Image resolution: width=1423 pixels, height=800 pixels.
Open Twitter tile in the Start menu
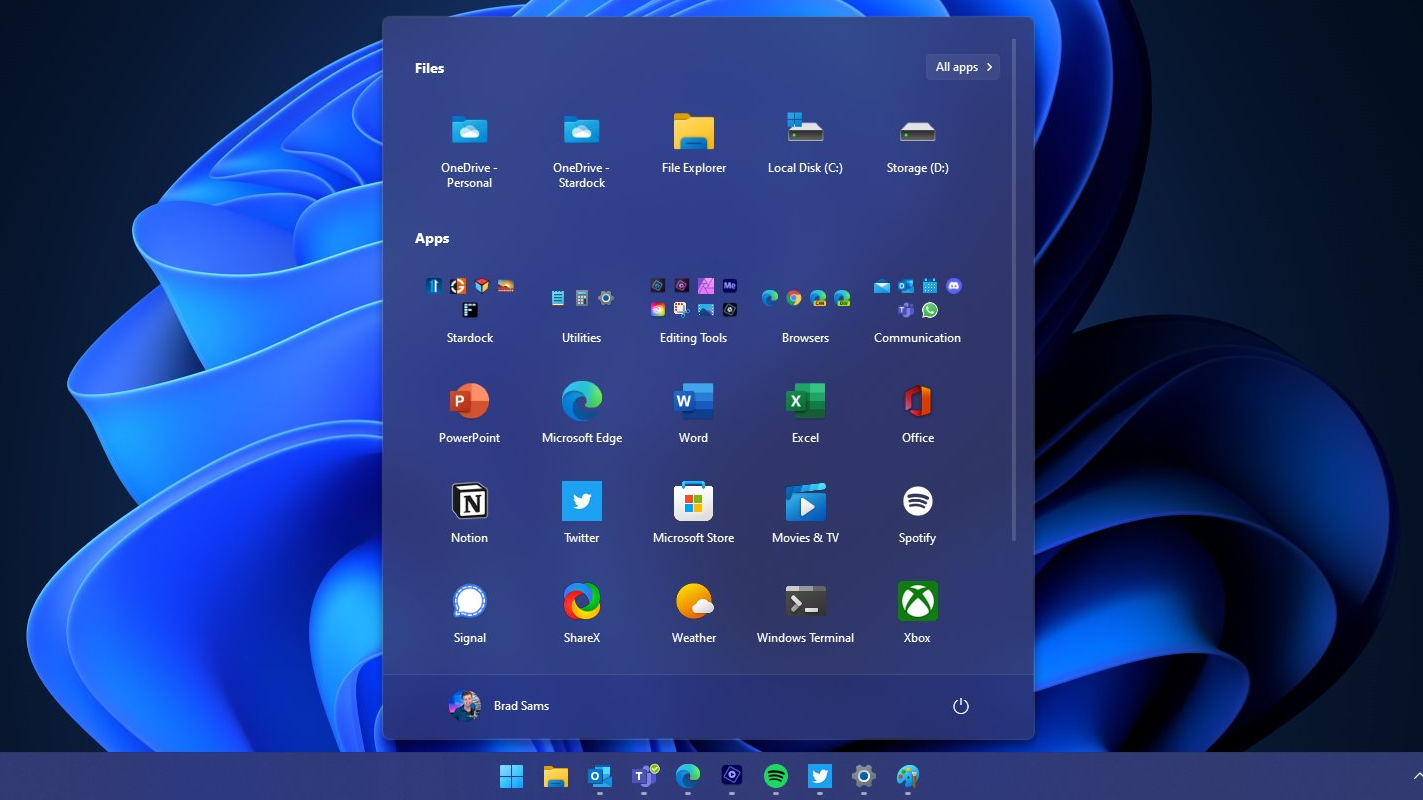(581, 512)
